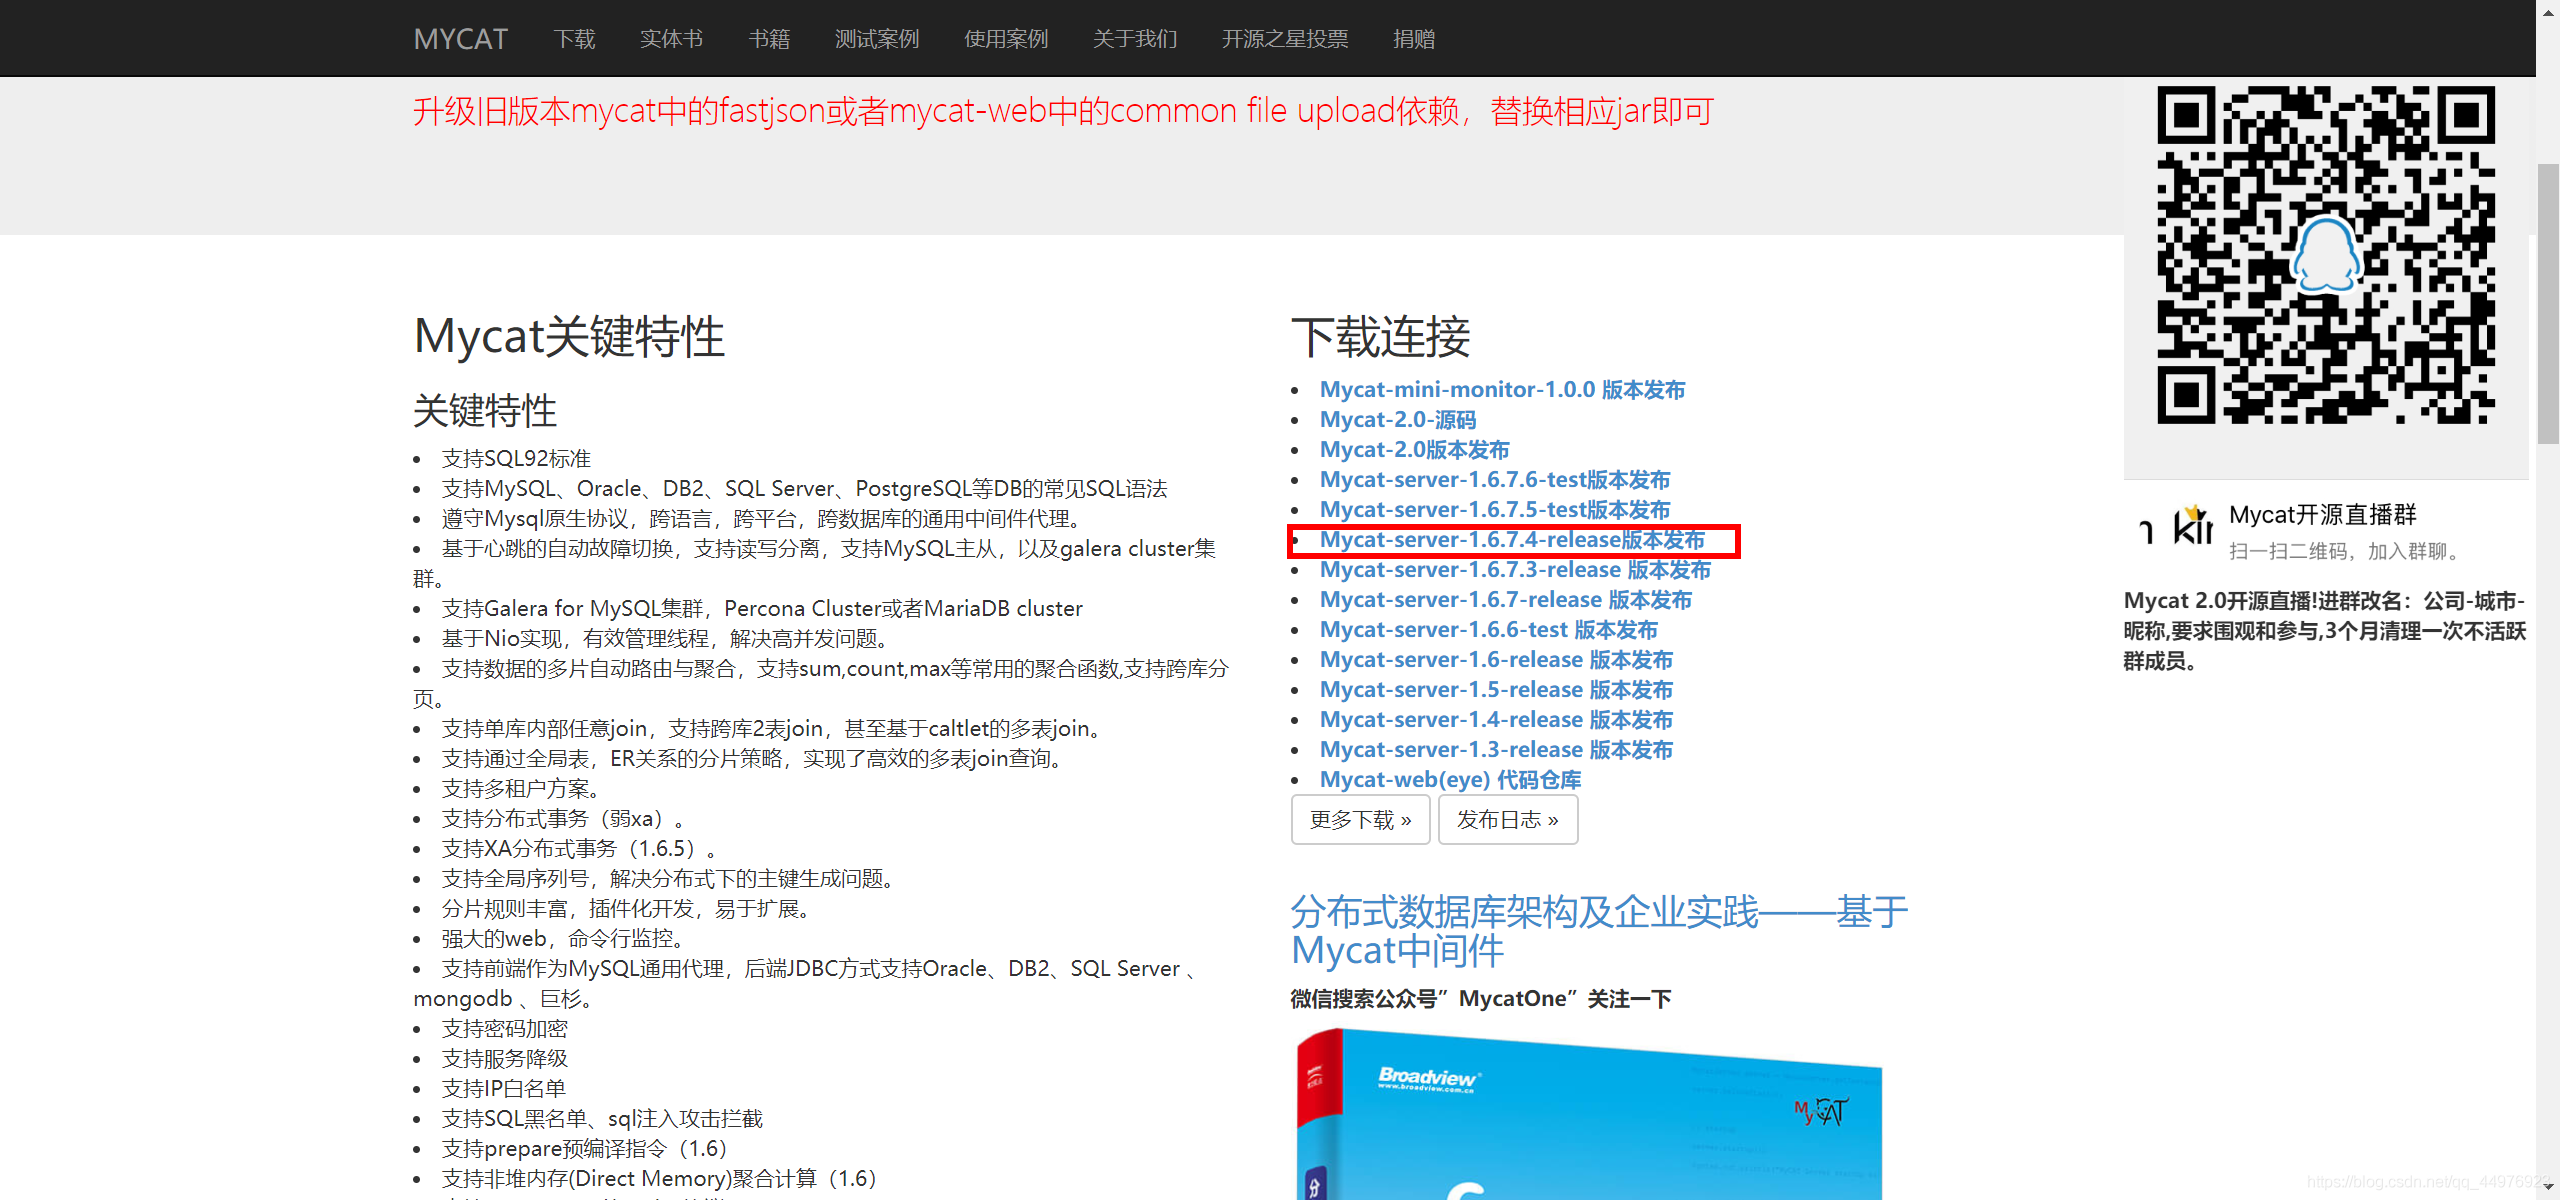Open the 测试案例 navigation item
This screenshot has width=2560, height=1200.
coord(877,39)
